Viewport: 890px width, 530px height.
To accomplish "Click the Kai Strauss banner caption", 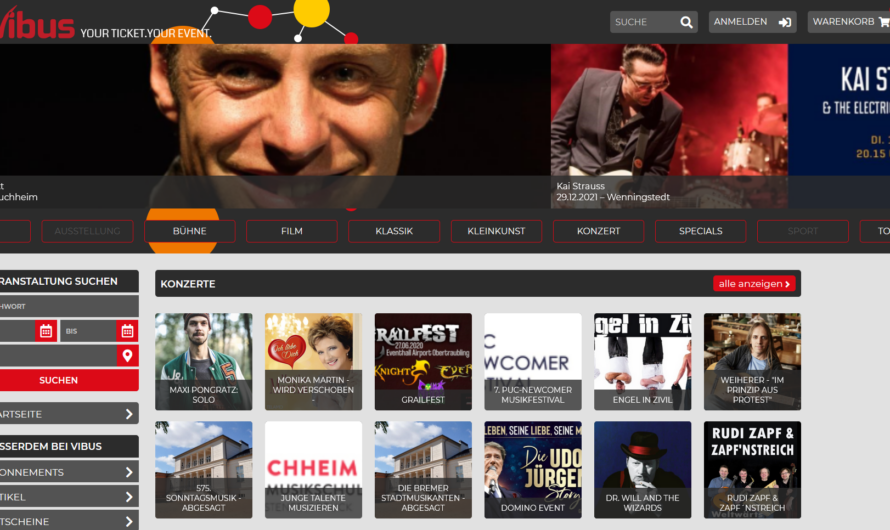I will click(613, 191).
